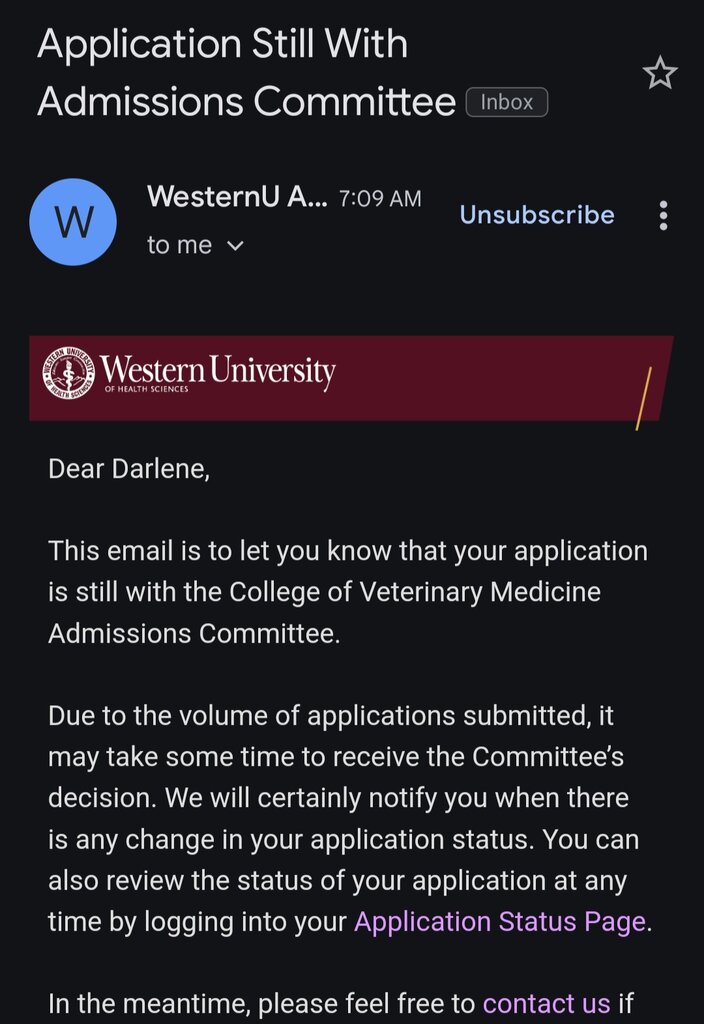
Task: Tap "OF HEALTH SCIENCES" subtitle in banner
Action: point(146,389)
